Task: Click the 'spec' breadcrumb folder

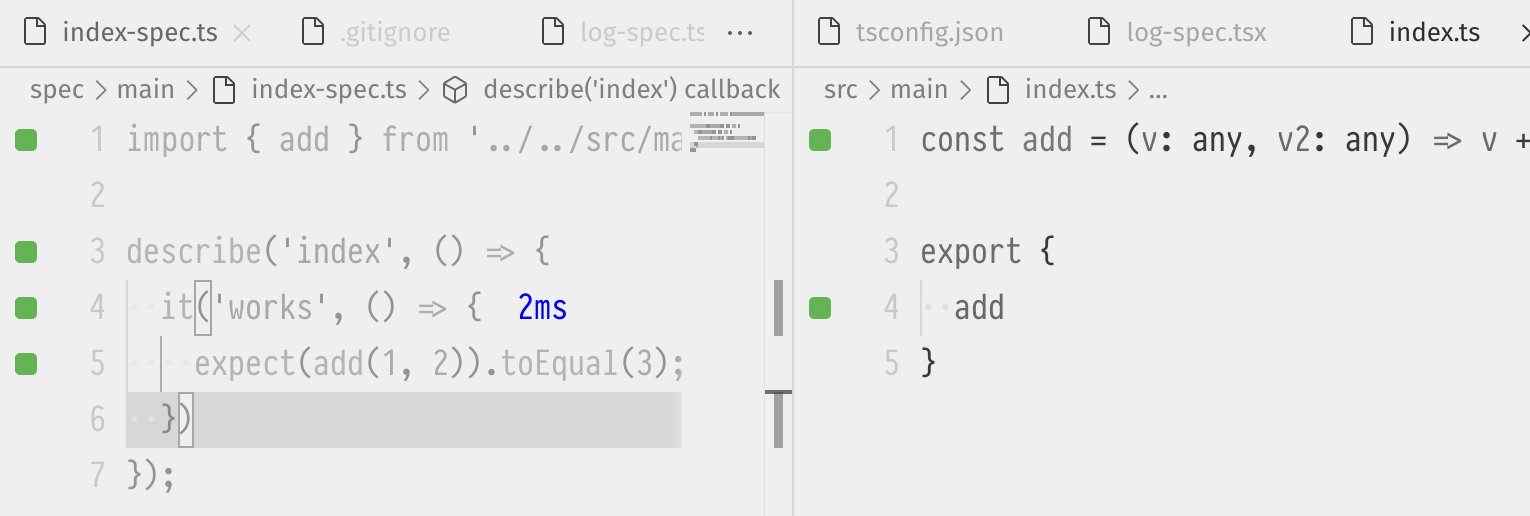Action: click(57, 90)
